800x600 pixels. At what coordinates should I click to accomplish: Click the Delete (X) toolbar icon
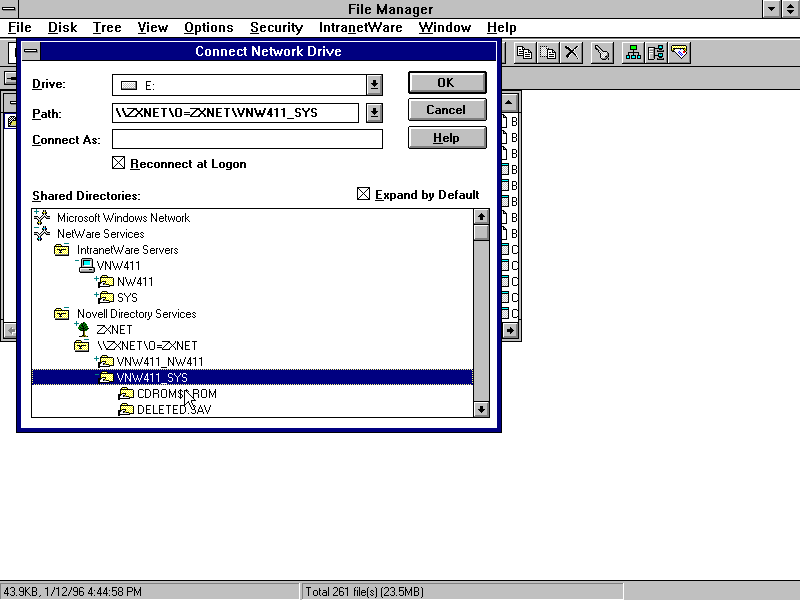[572, 53]
